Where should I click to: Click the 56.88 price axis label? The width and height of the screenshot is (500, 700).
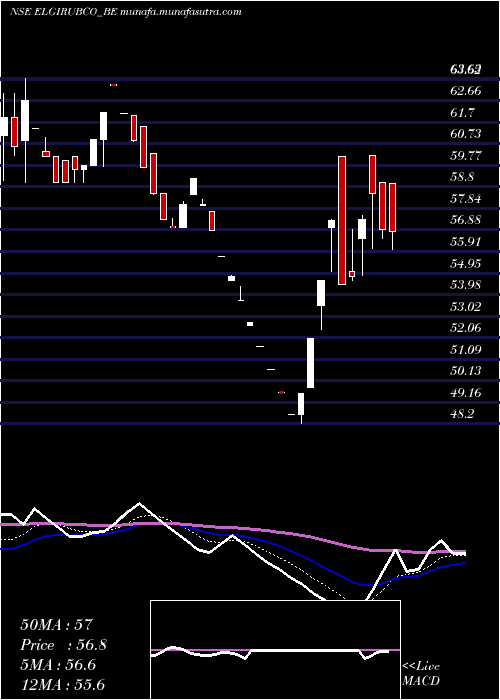coord(467,220)
